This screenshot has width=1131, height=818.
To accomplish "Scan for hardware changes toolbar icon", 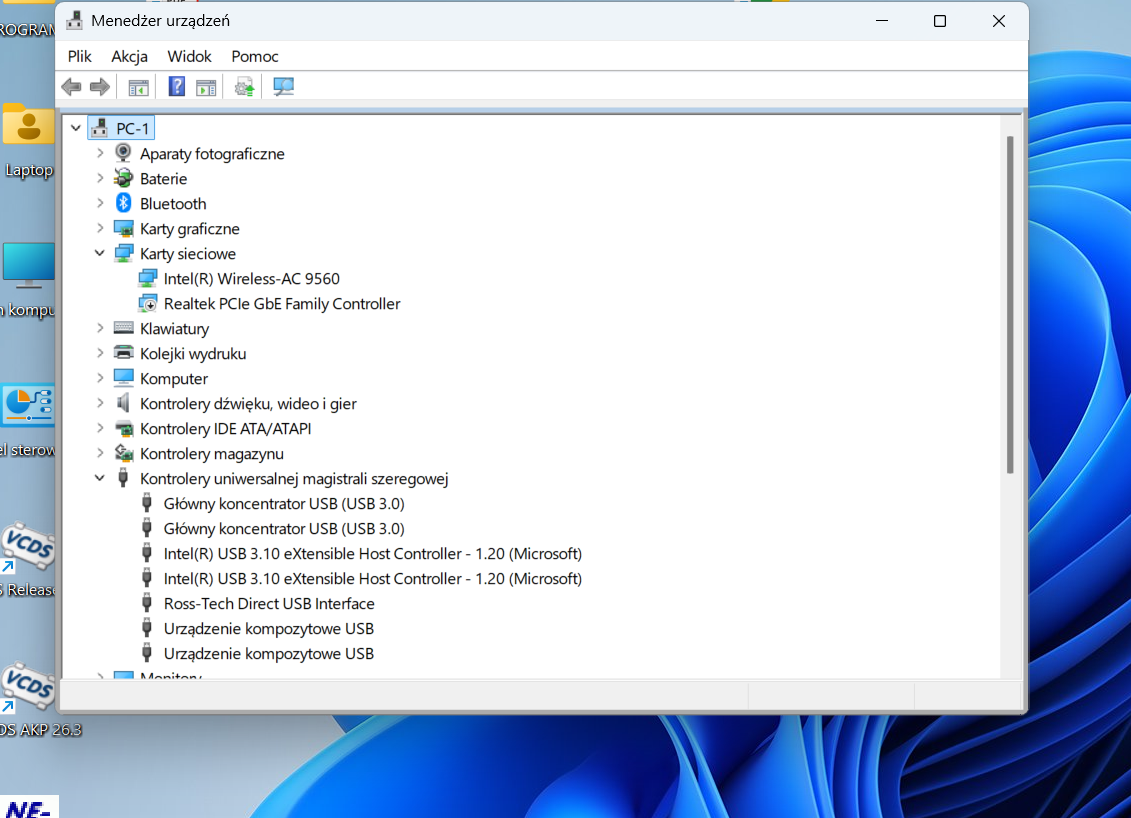I will click(283, 87).
